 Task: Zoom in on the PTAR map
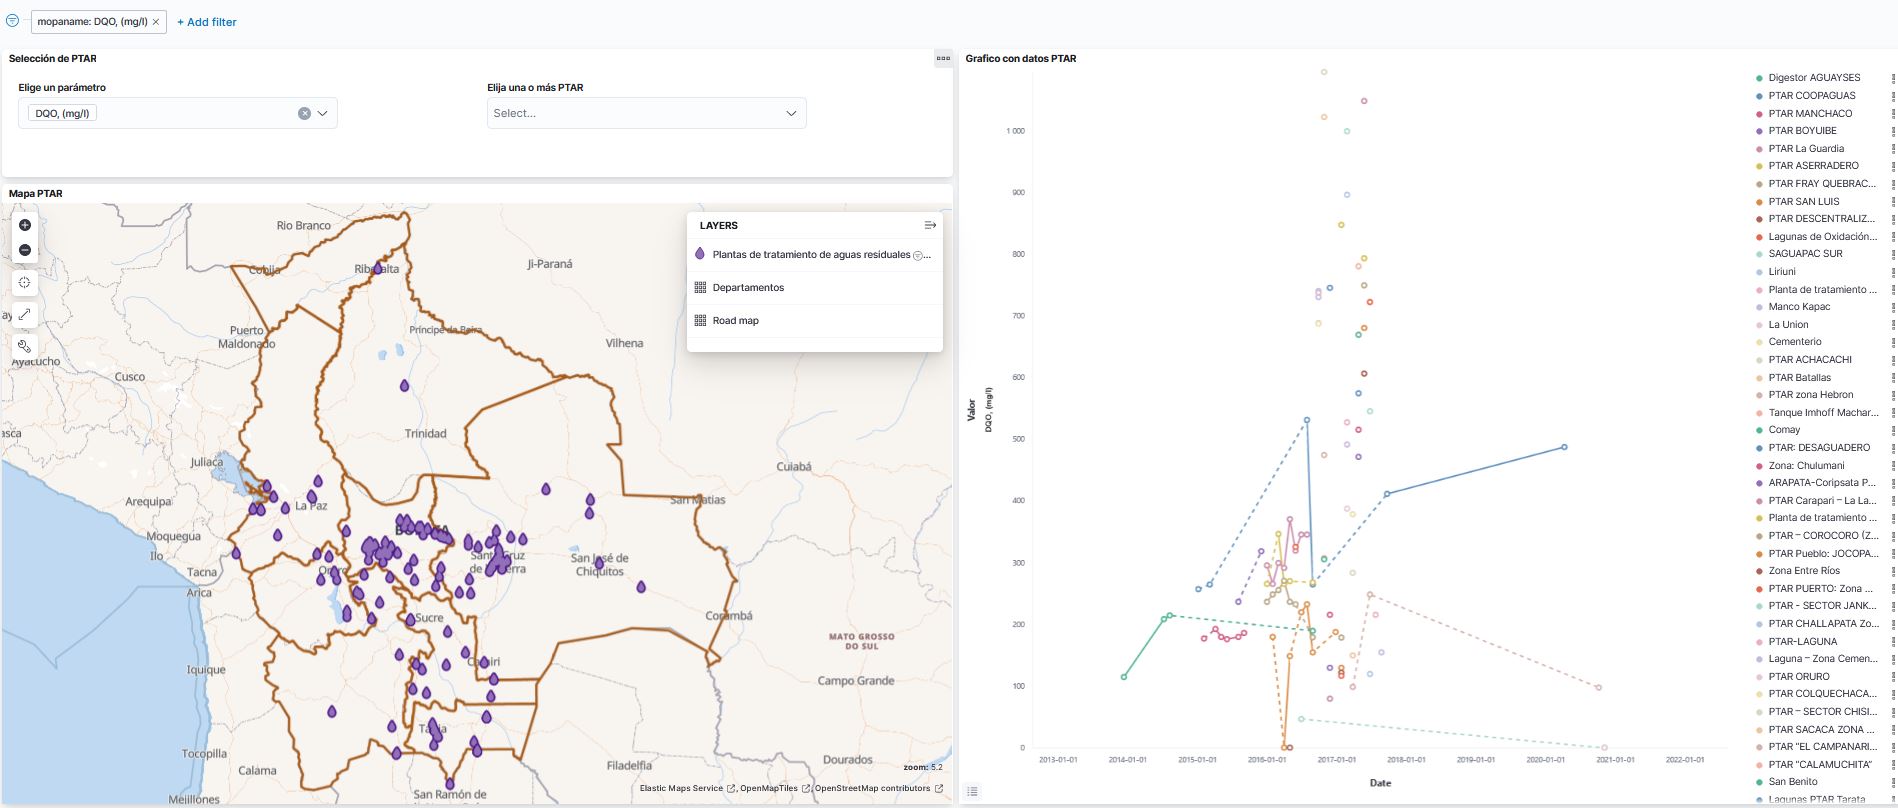[25, 225]
